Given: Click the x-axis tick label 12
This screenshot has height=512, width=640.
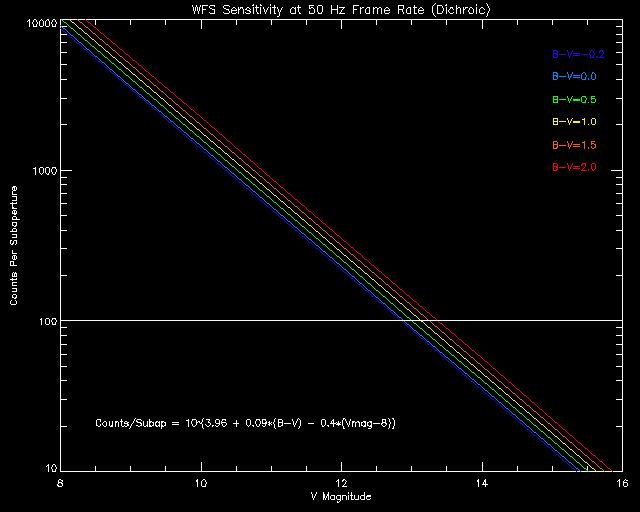Looking at the screenshot, I should (341, 483).
